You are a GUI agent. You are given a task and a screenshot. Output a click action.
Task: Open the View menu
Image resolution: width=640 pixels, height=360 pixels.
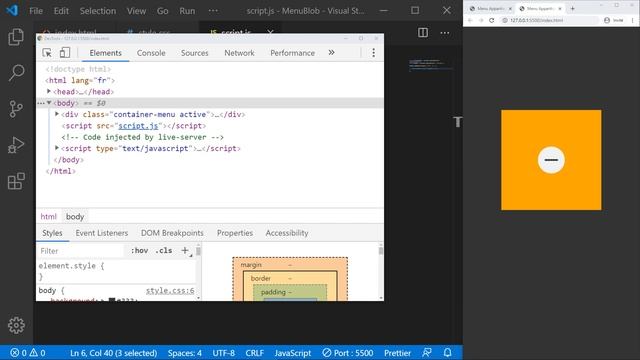136,11
